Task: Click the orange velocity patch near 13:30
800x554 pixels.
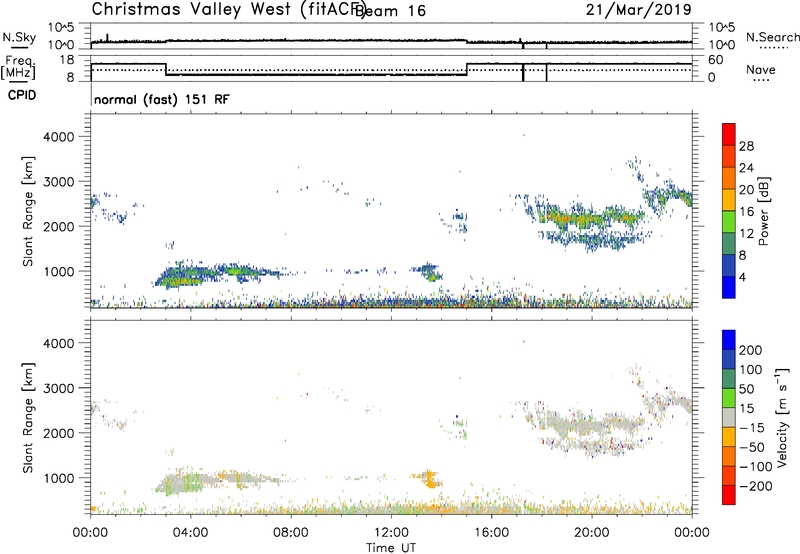Action: (429, 479)
